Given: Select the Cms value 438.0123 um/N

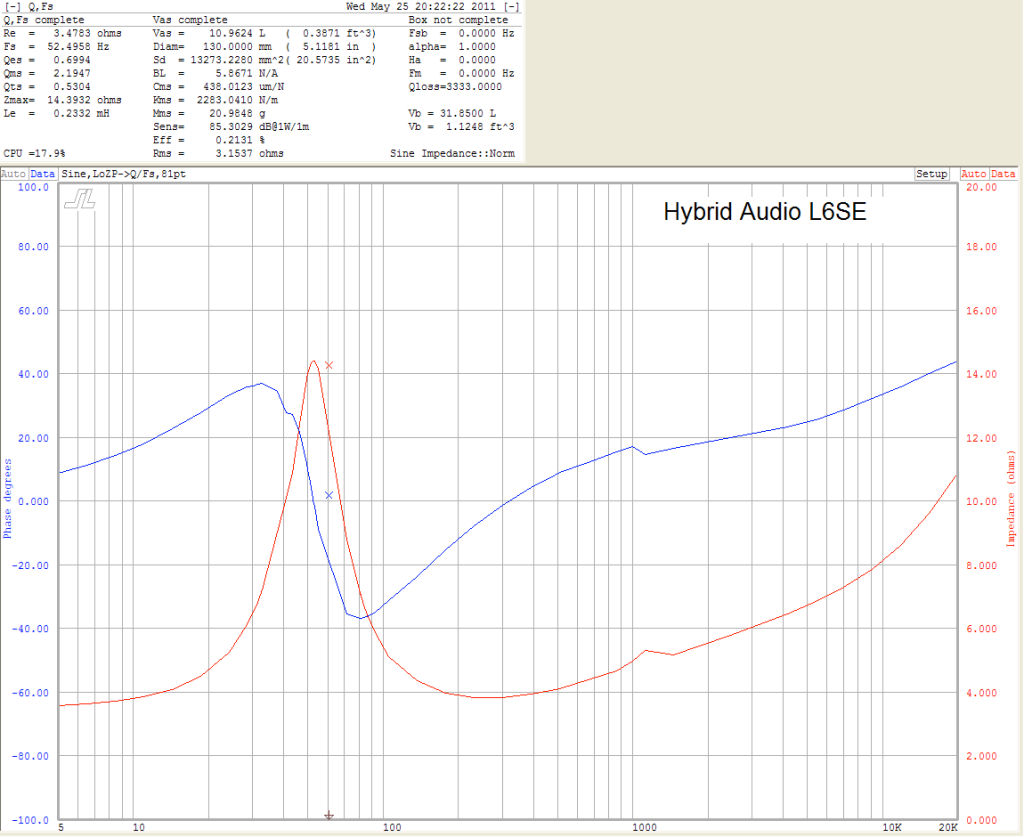Looking at the screenshot, I should point(244,87).
